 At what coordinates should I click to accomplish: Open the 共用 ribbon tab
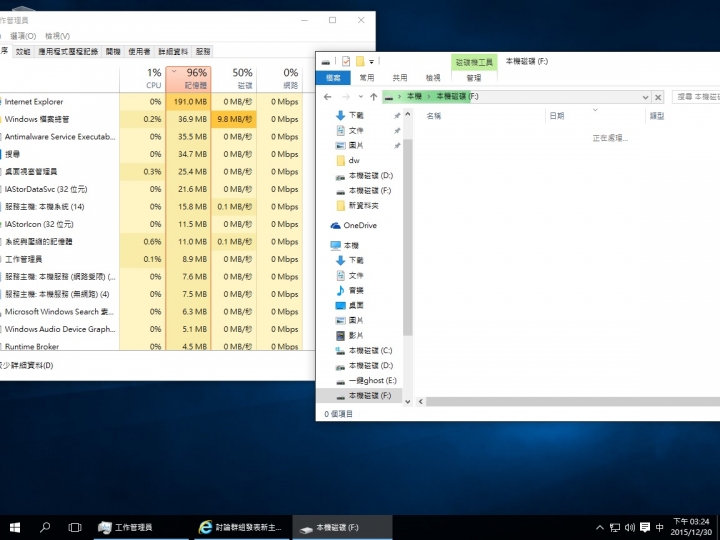[x=399, y=78]
